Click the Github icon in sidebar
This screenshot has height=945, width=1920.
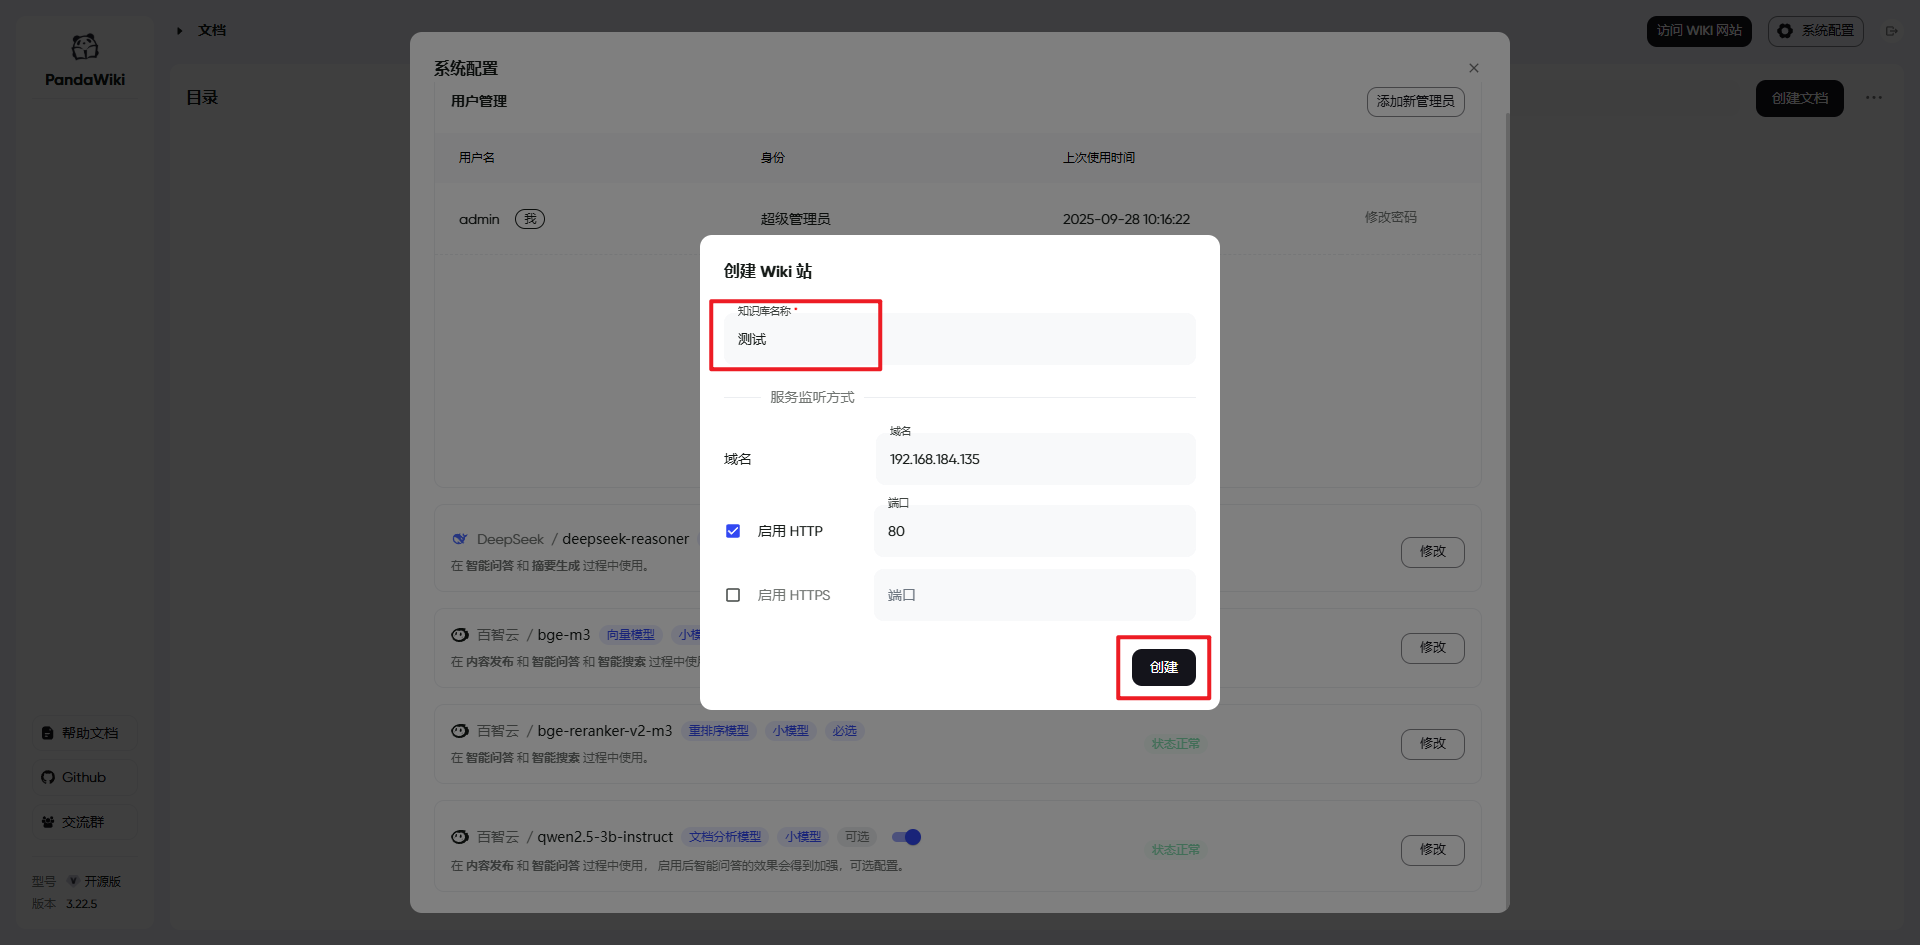click(x=48, y=778)
